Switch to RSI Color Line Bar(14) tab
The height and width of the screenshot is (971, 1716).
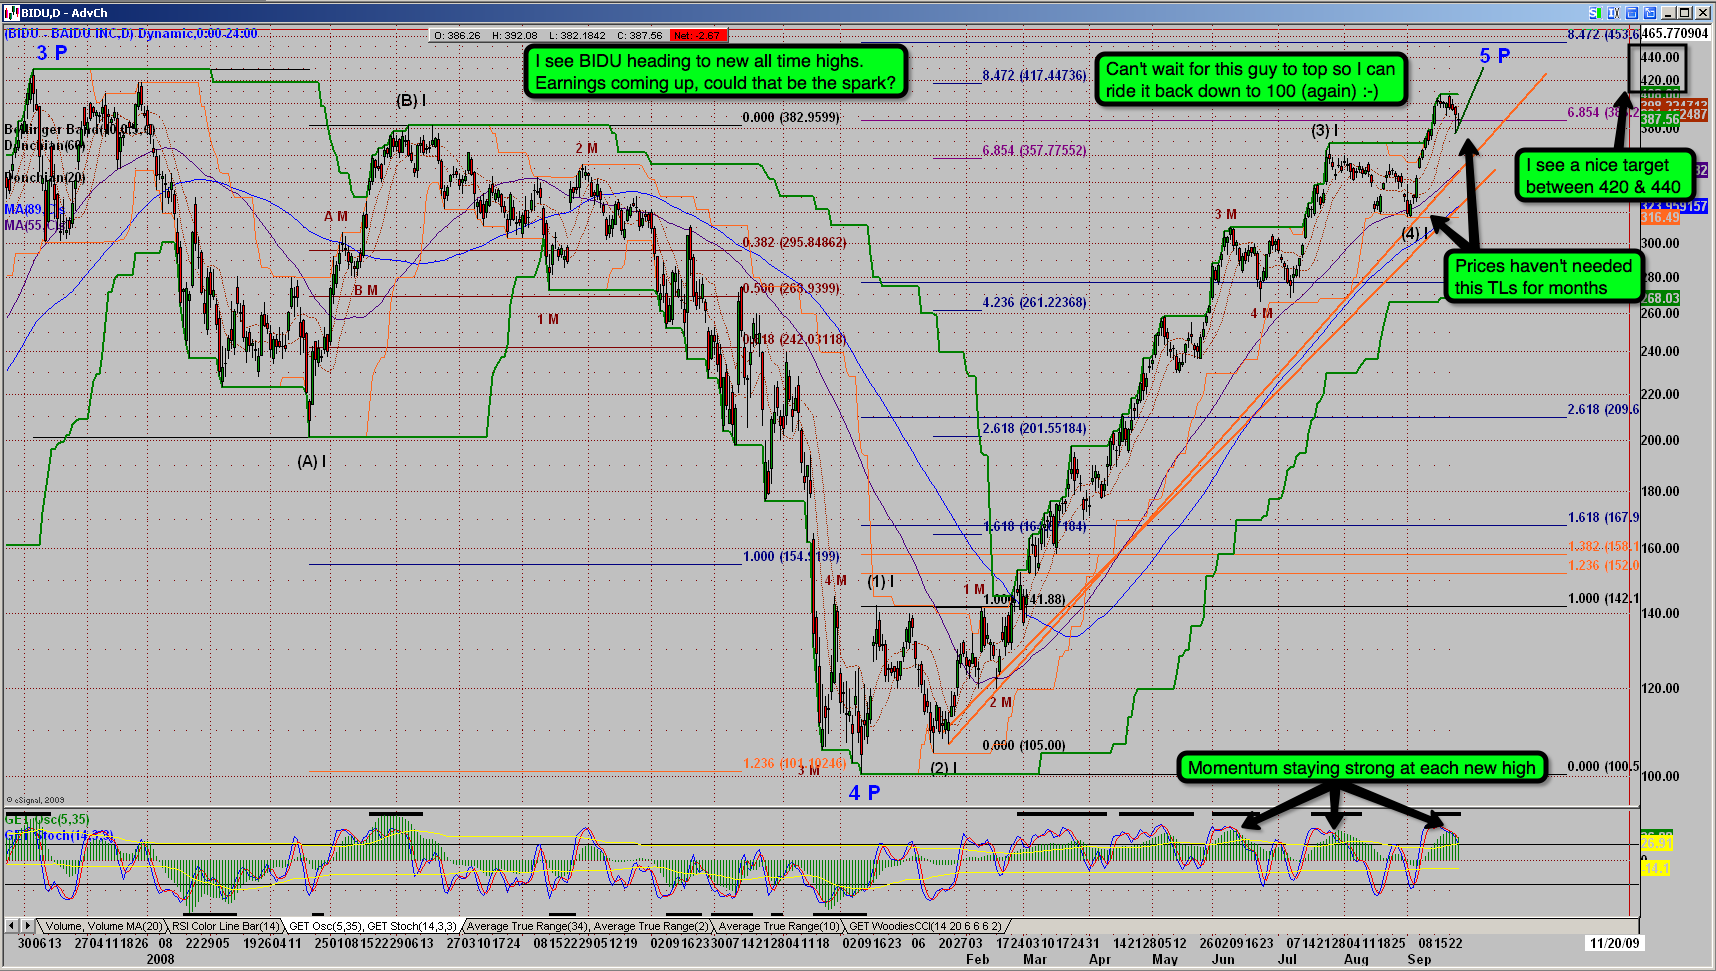pos(225,926)
